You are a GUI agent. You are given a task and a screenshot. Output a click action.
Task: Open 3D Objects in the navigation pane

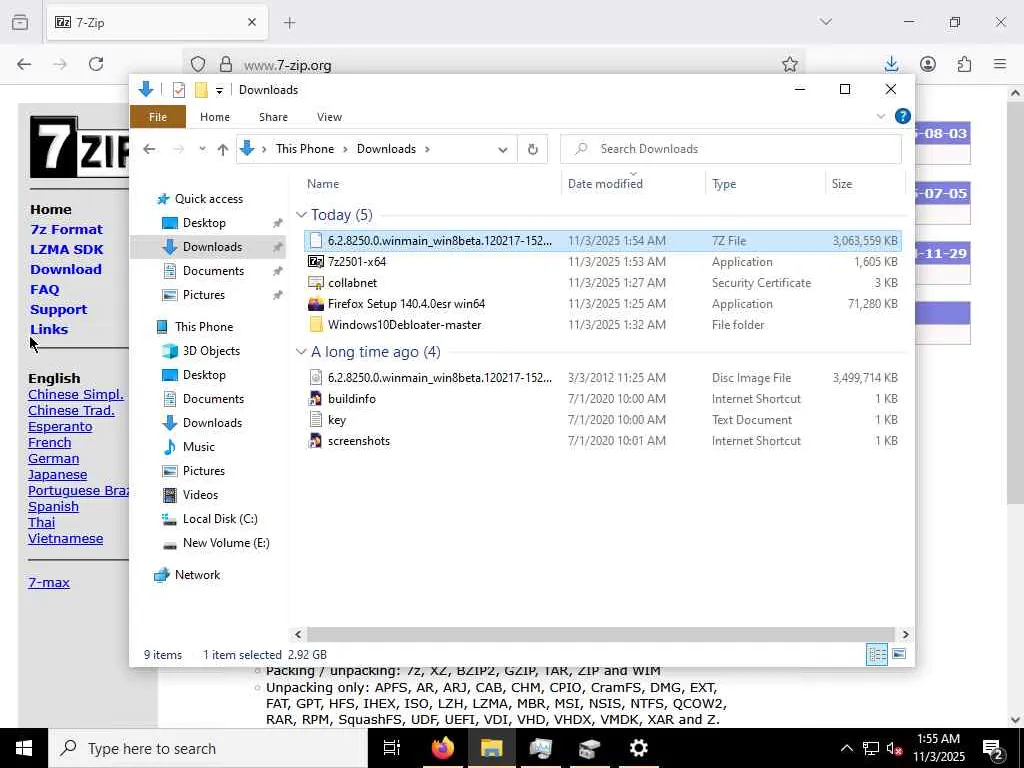pos(211,351)
